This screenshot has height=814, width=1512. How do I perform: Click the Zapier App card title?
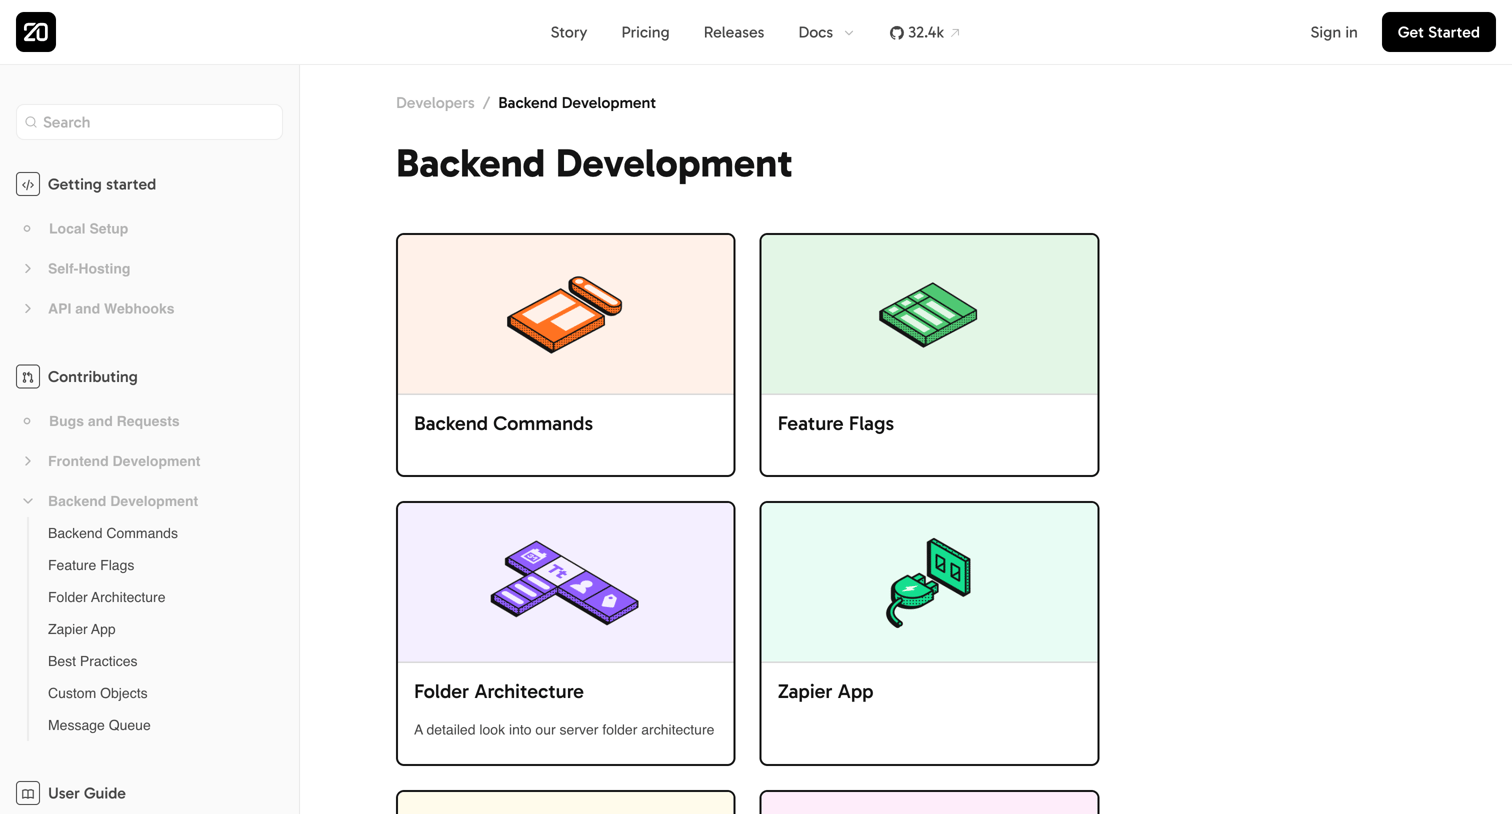[x=826, y=692]
